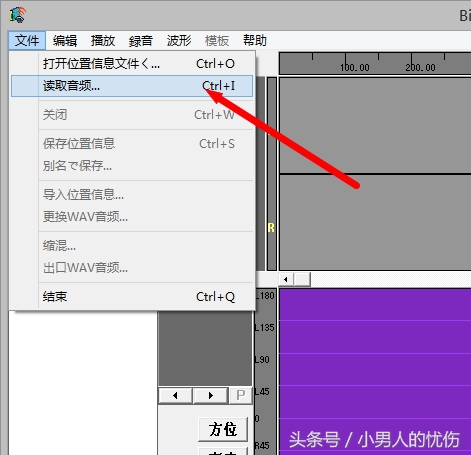471x455 pixels.
Task: Open the 帮助 menu
Action: tap(255, 41)
